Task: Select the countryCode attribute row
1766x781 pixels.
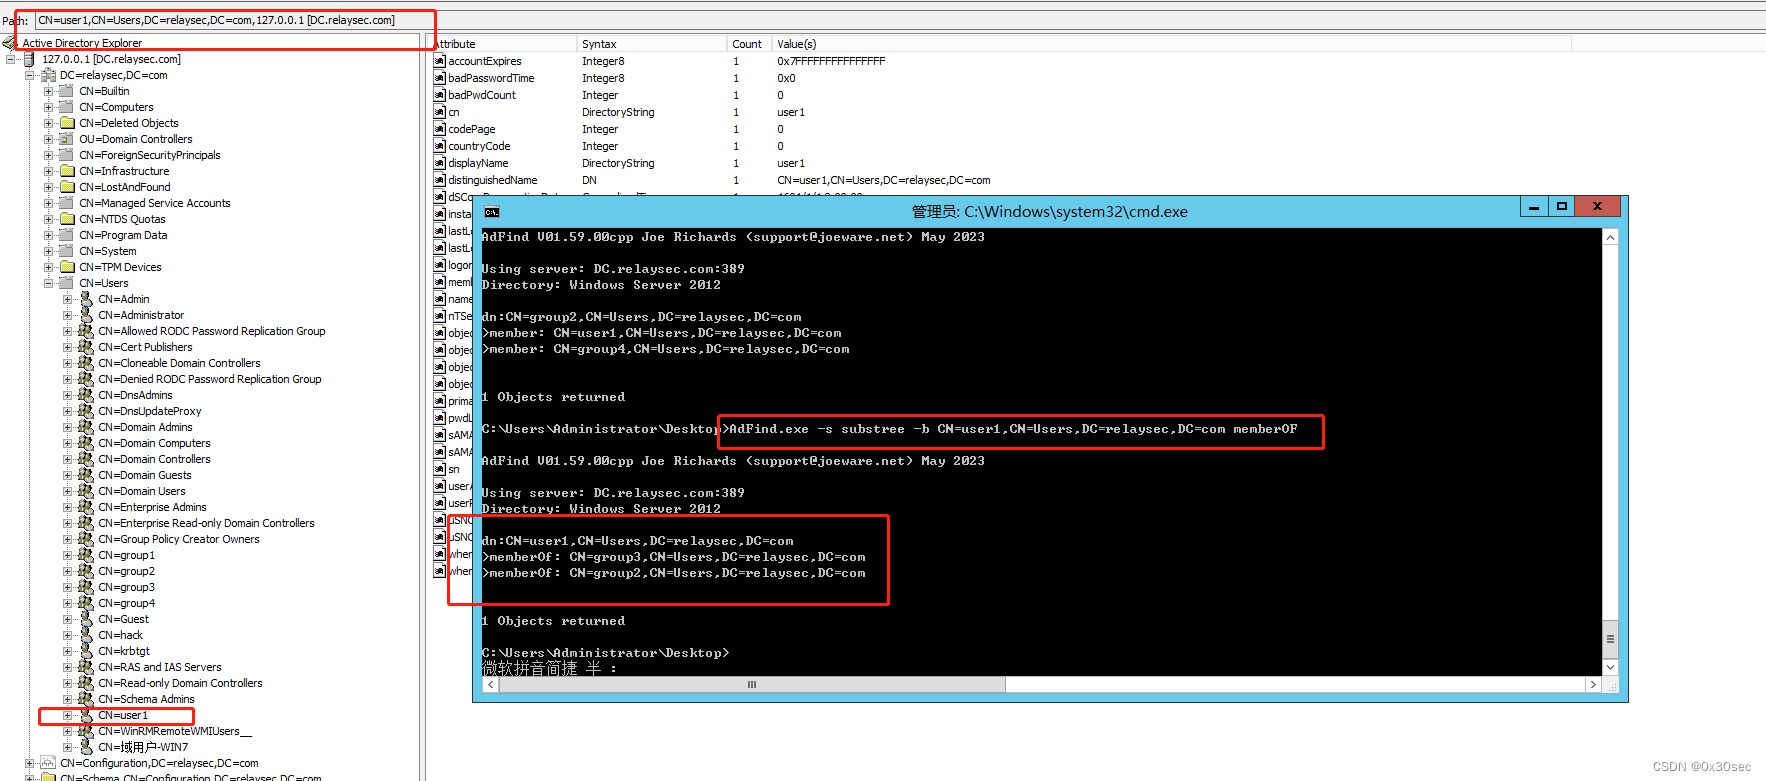Action: 1000,146
